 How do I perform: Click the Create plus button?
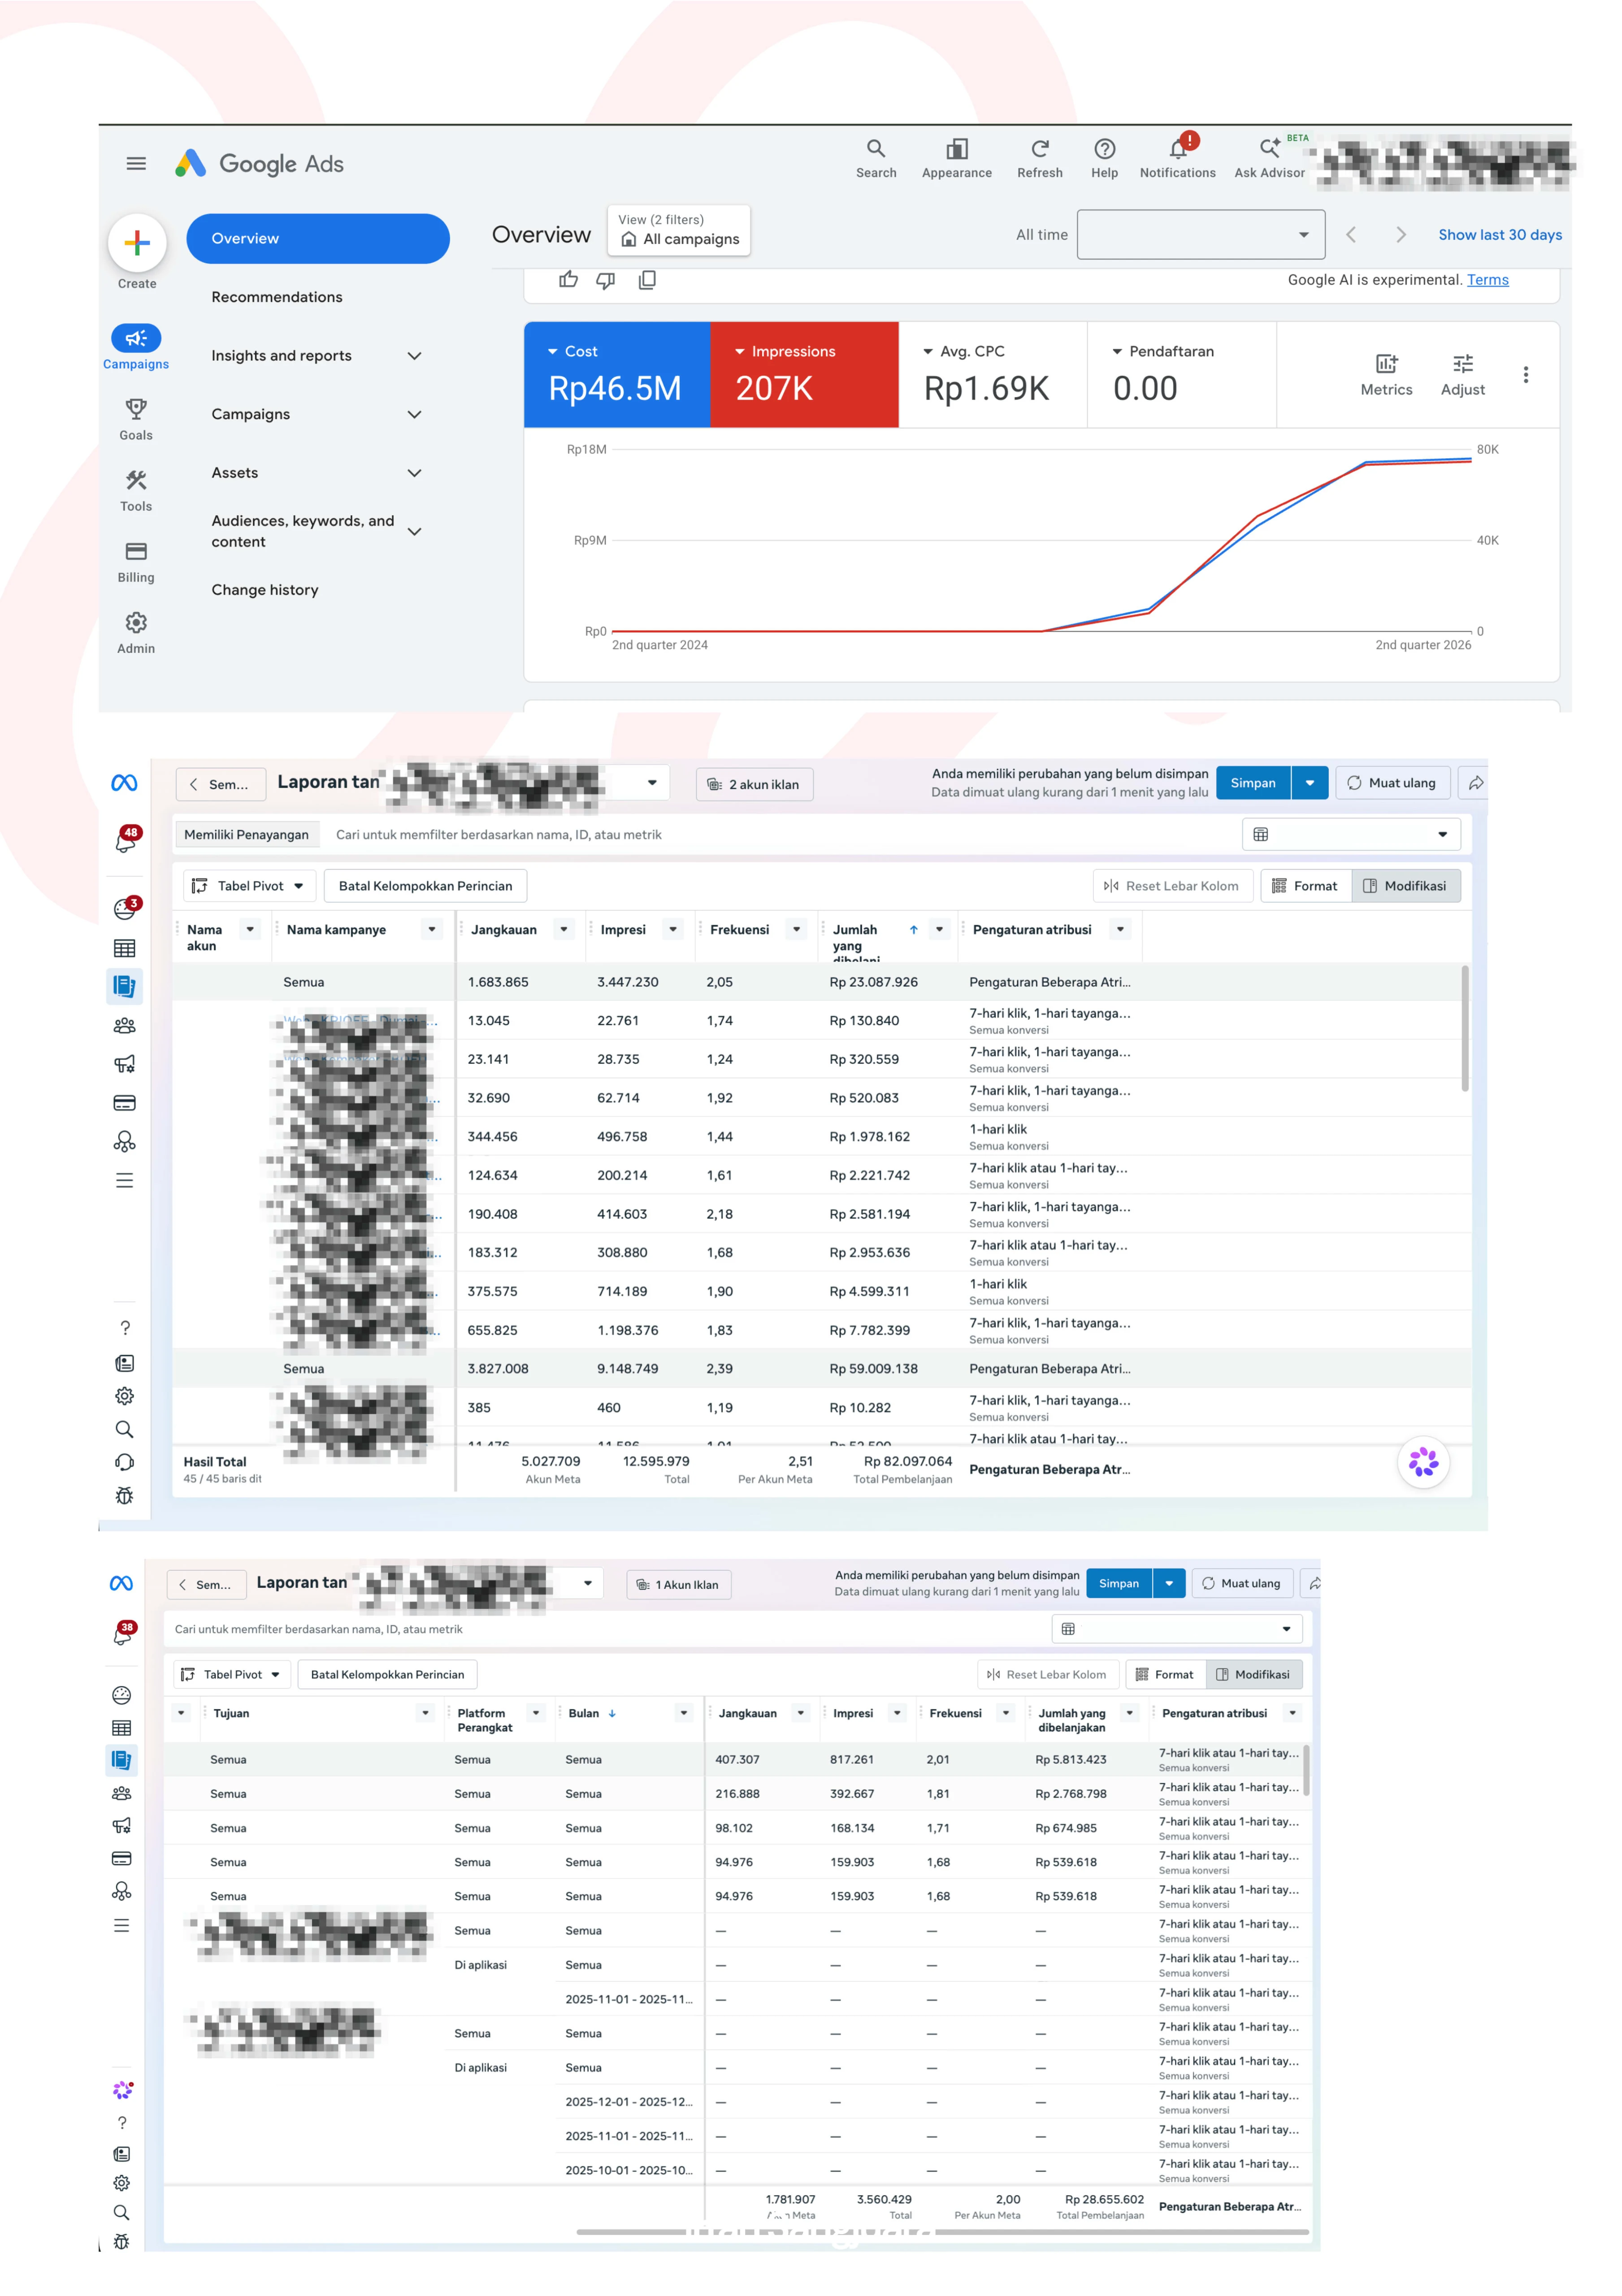coord(137,242)
